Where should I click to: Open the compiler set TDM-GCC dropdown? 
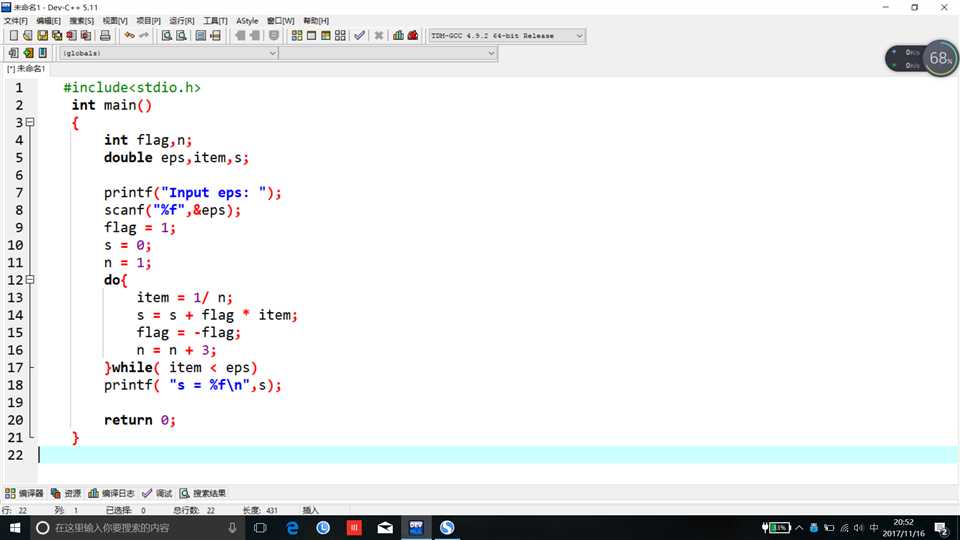(x=506, y=36)
